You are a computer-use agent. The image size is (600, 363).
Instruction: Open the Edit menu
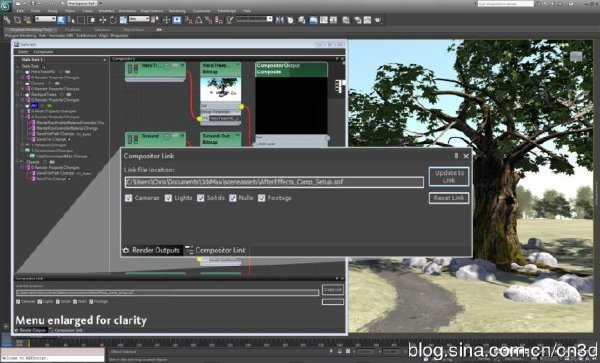pos(20,11)
